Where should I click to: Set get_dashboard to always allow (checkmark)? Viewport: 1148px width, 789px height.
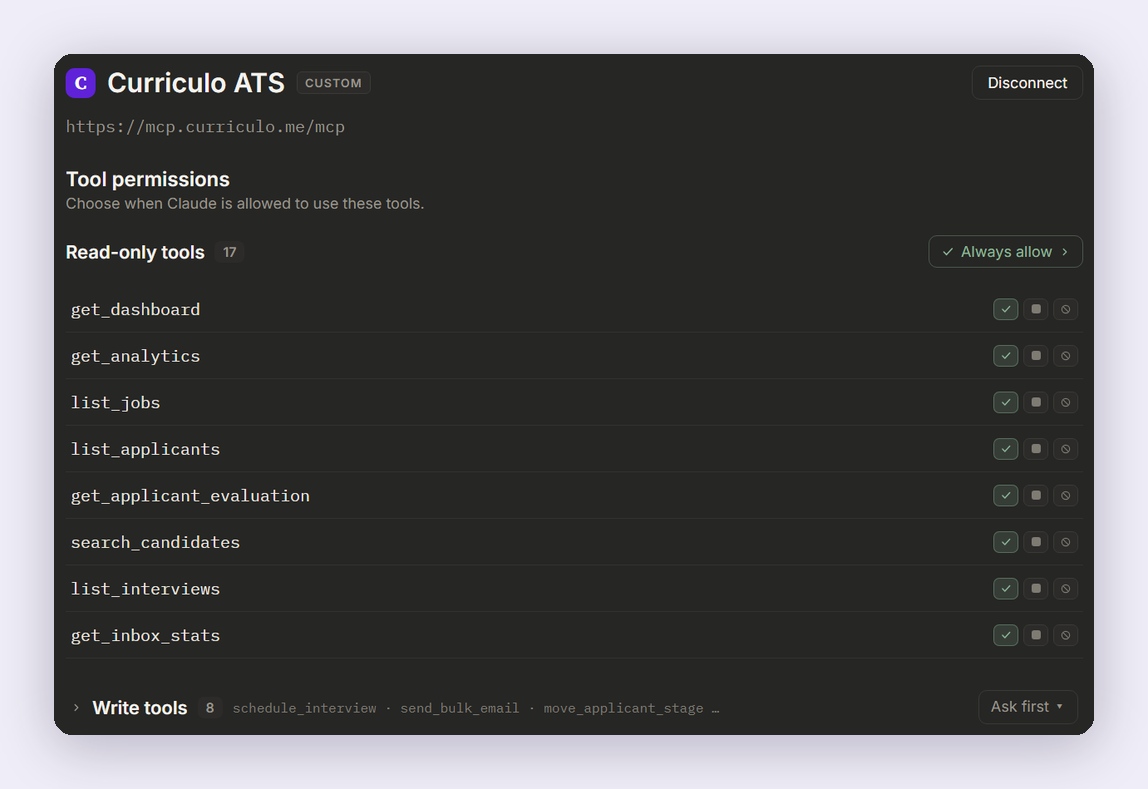(x=1005, y=309)
